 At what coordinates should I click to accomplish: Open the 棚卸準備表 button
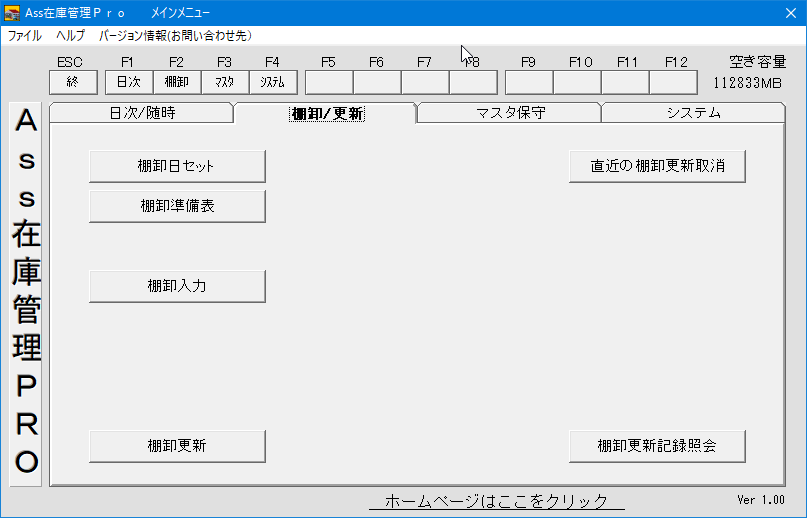[x=177, y=206]
